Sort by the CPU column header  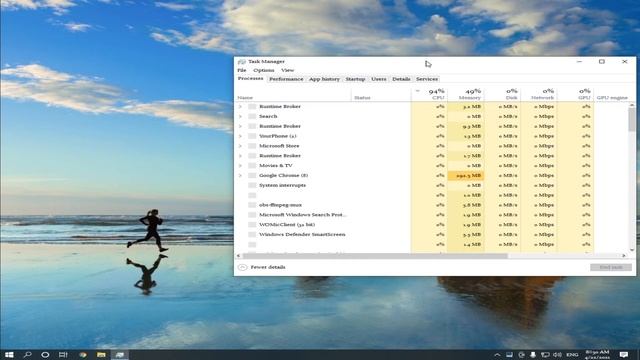click(429, 94)
